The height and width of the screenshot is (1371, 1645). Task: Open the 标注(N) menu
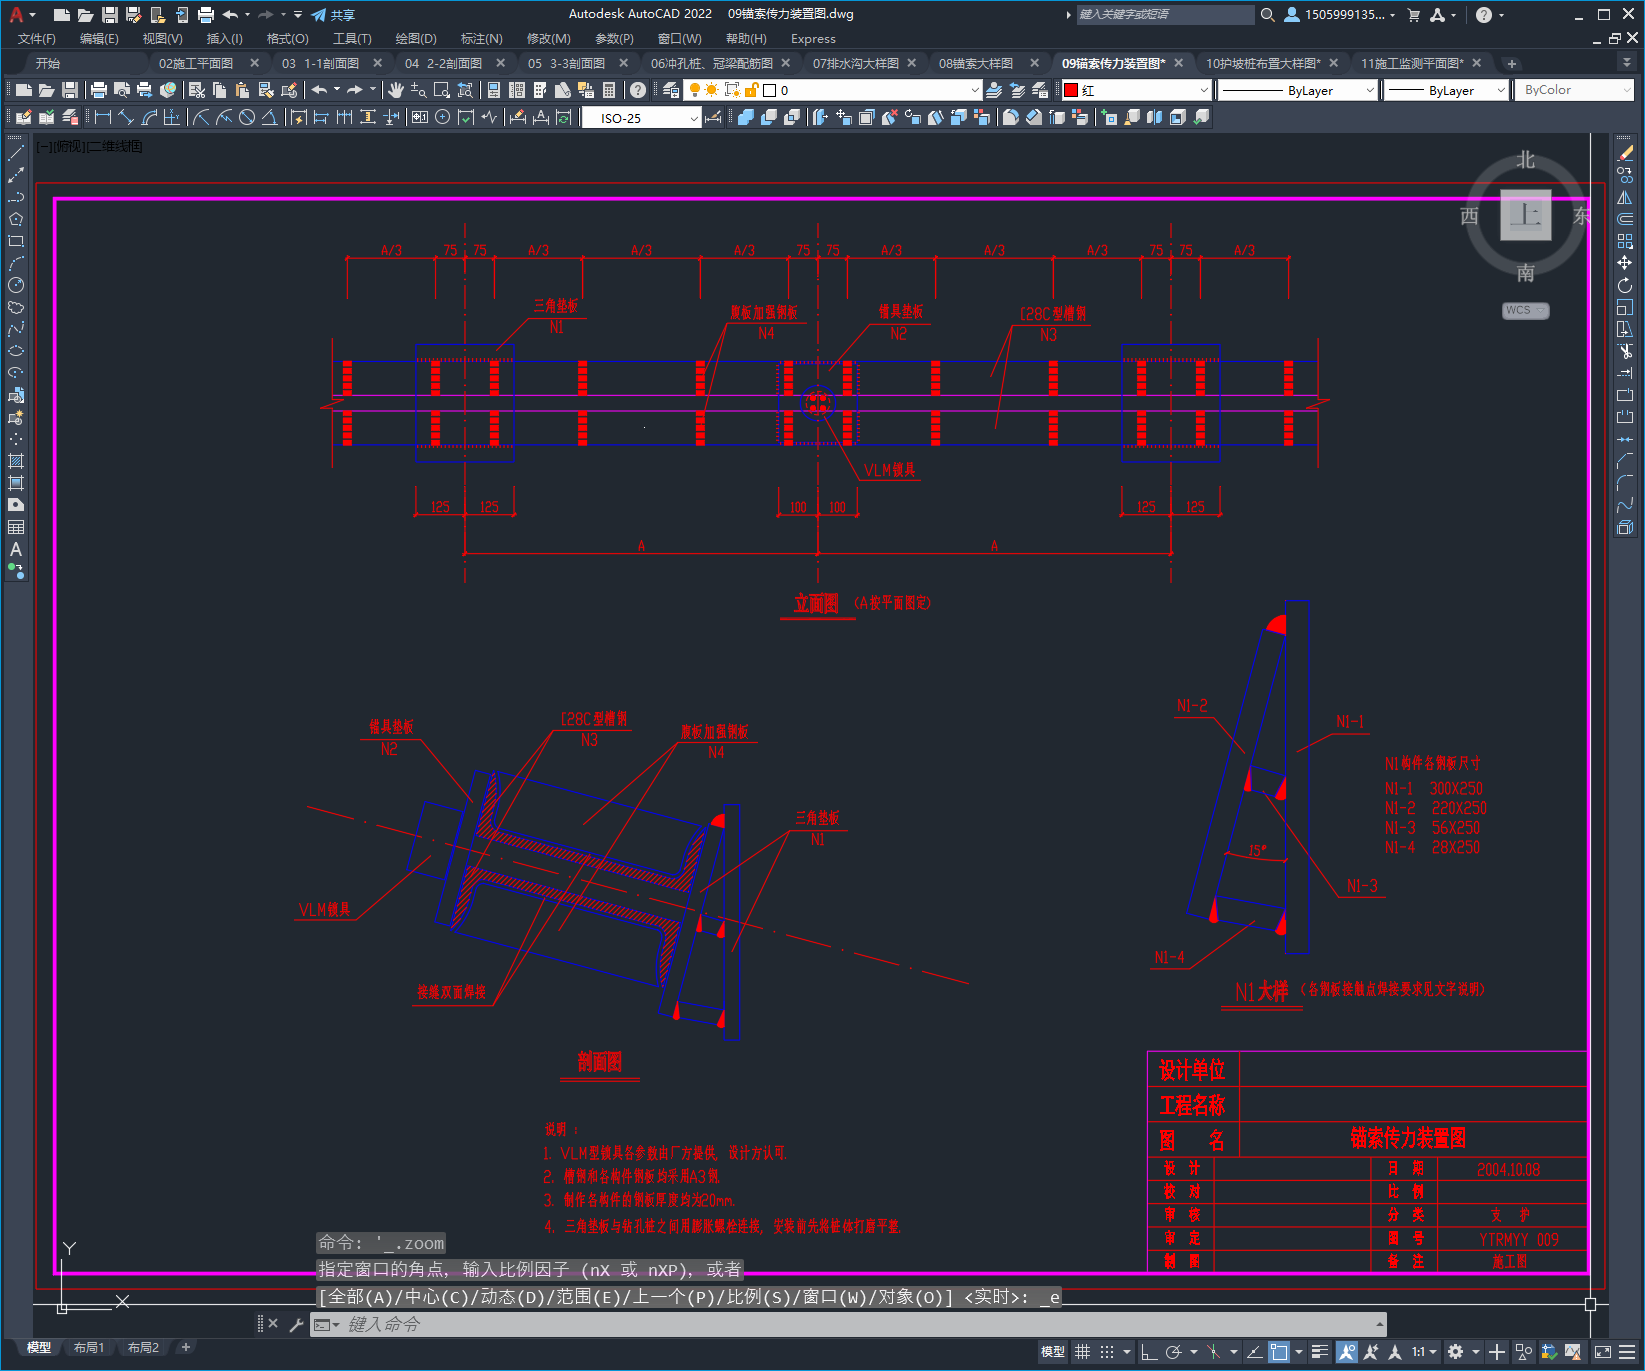(482, 39)
